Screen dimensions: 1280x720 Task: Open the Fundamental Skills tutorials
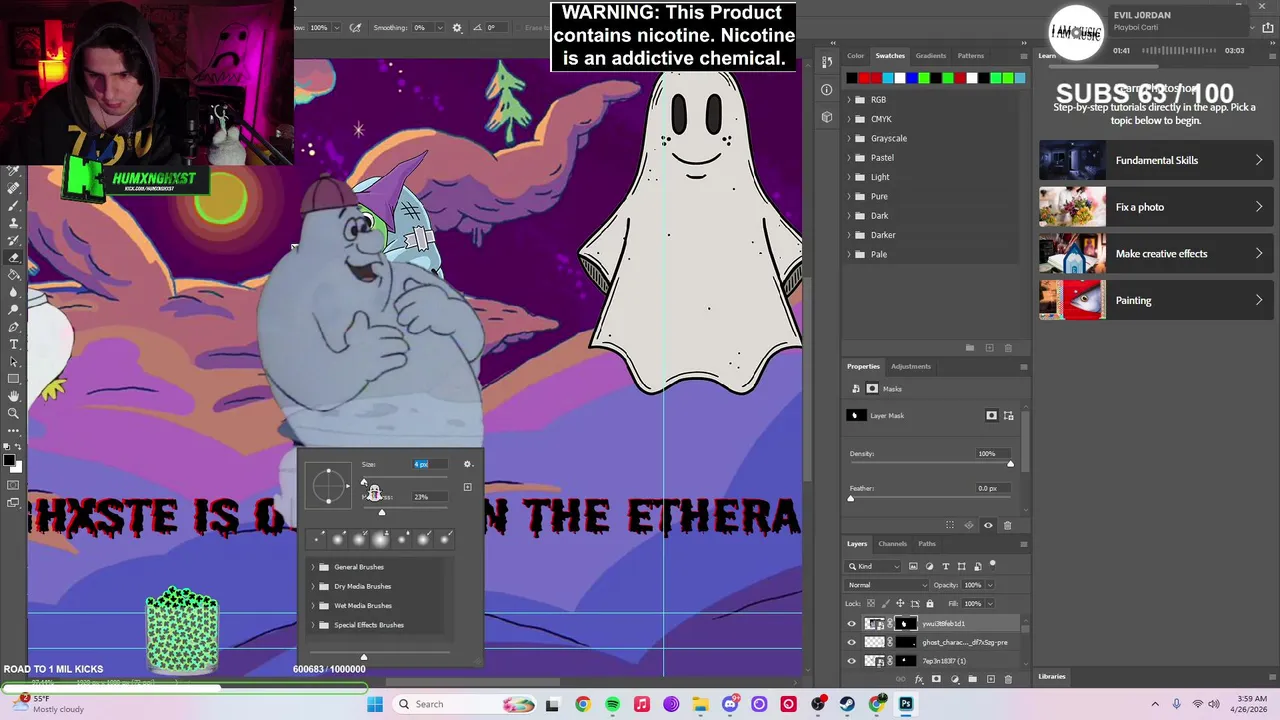[1155, 160]
